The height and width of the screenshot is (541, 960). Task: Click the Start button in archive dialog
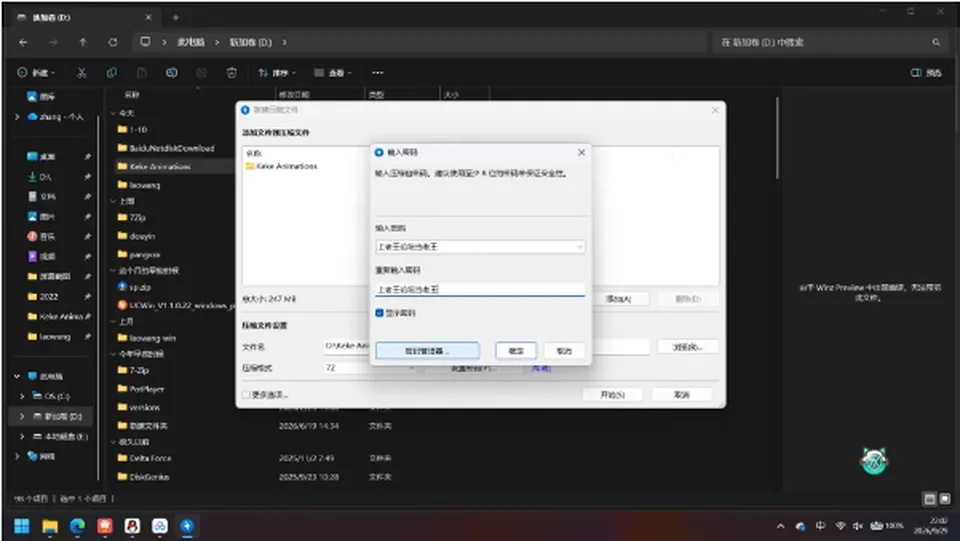612,395
